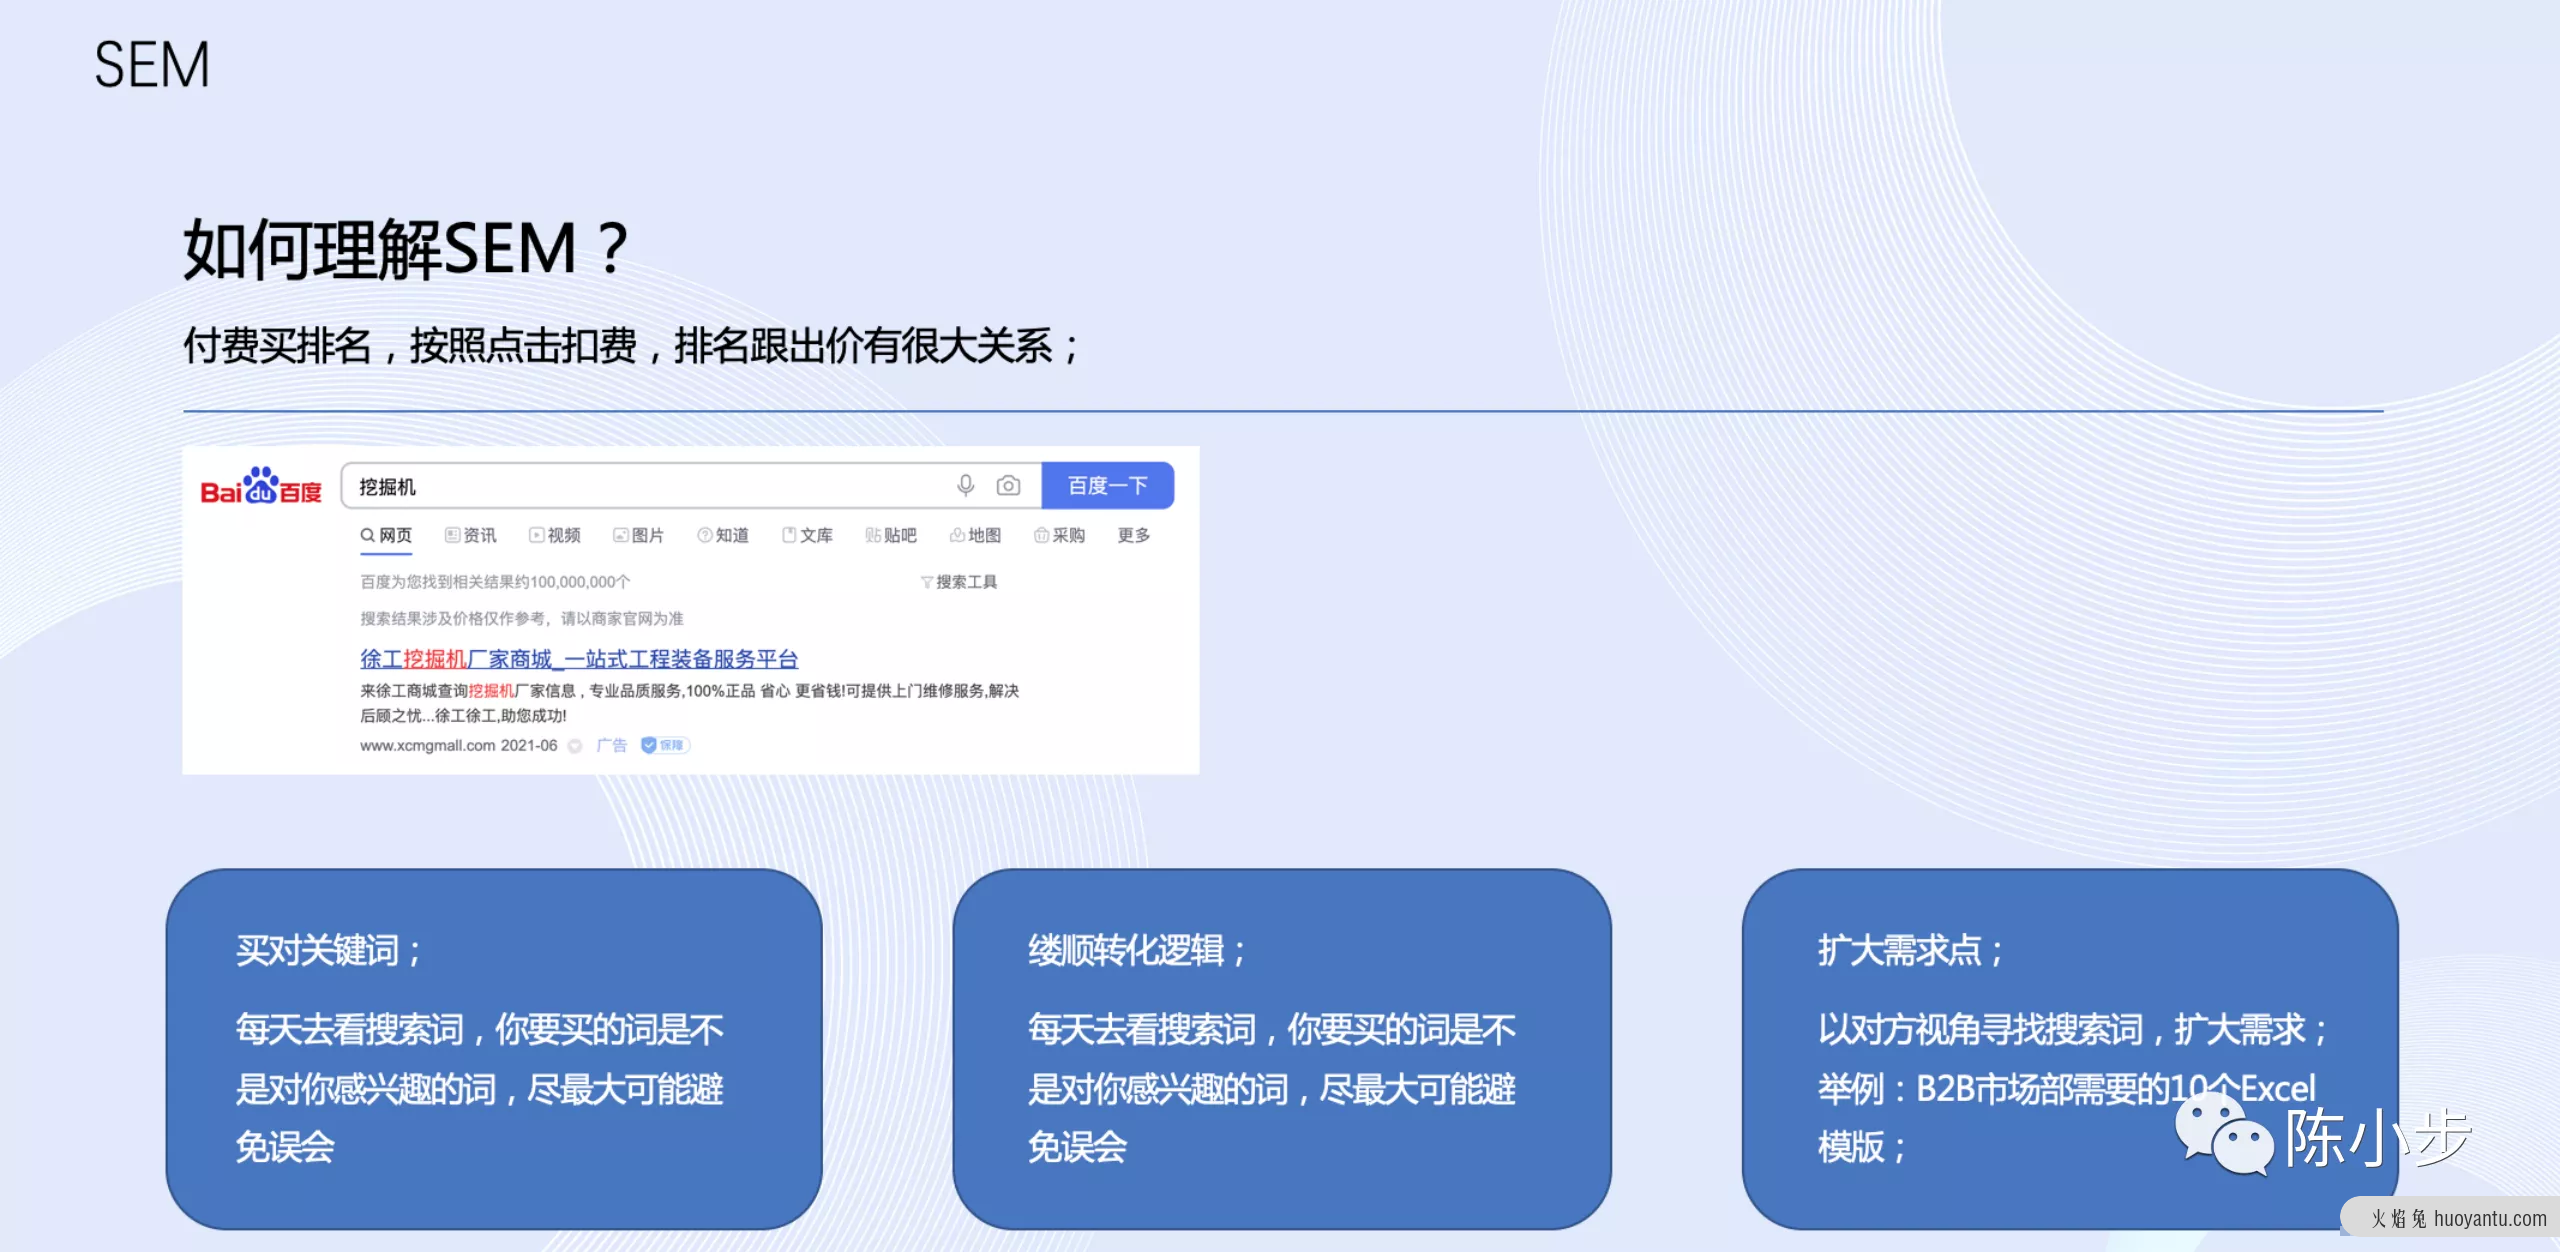Select the 网页 tab

[386, 536]
